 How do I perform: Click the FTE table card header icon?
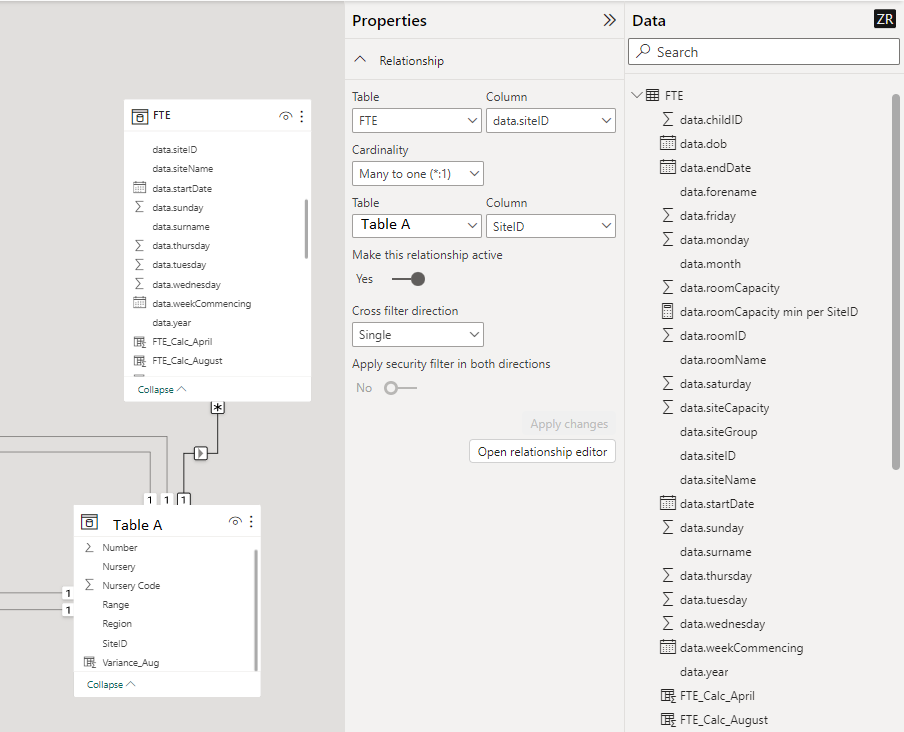pos(140,116)
